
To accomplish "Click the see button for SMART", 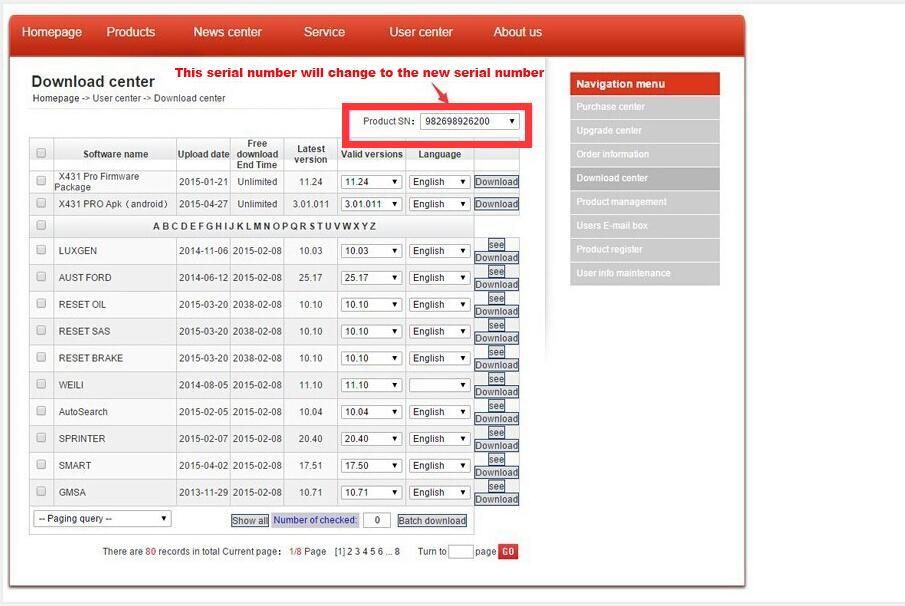I will [x=496, y=460].
